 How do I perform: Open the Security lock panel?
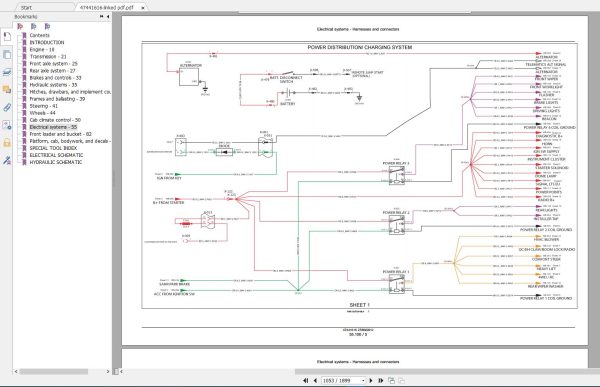tap(7, 143)
